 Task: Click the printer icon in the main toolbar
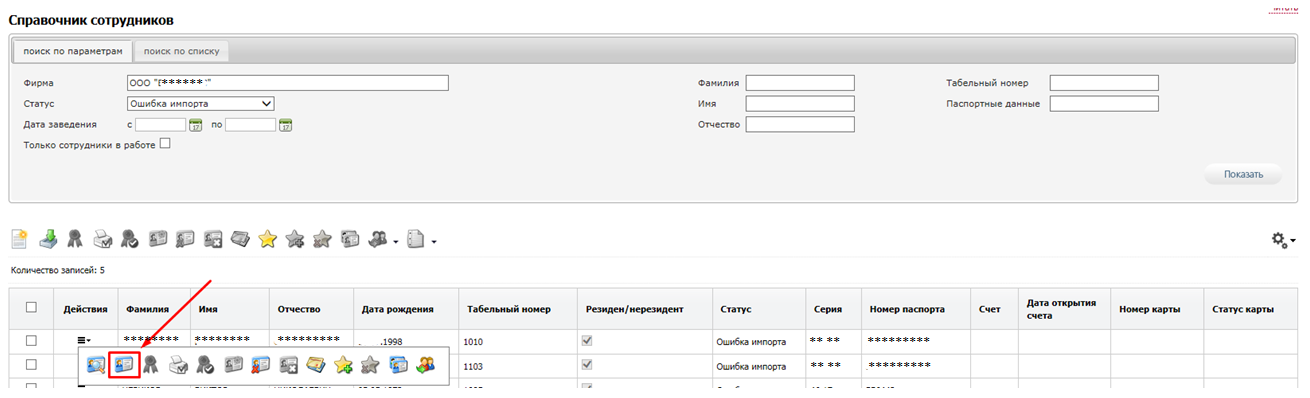pyautogui.click(x=102, y=238)
